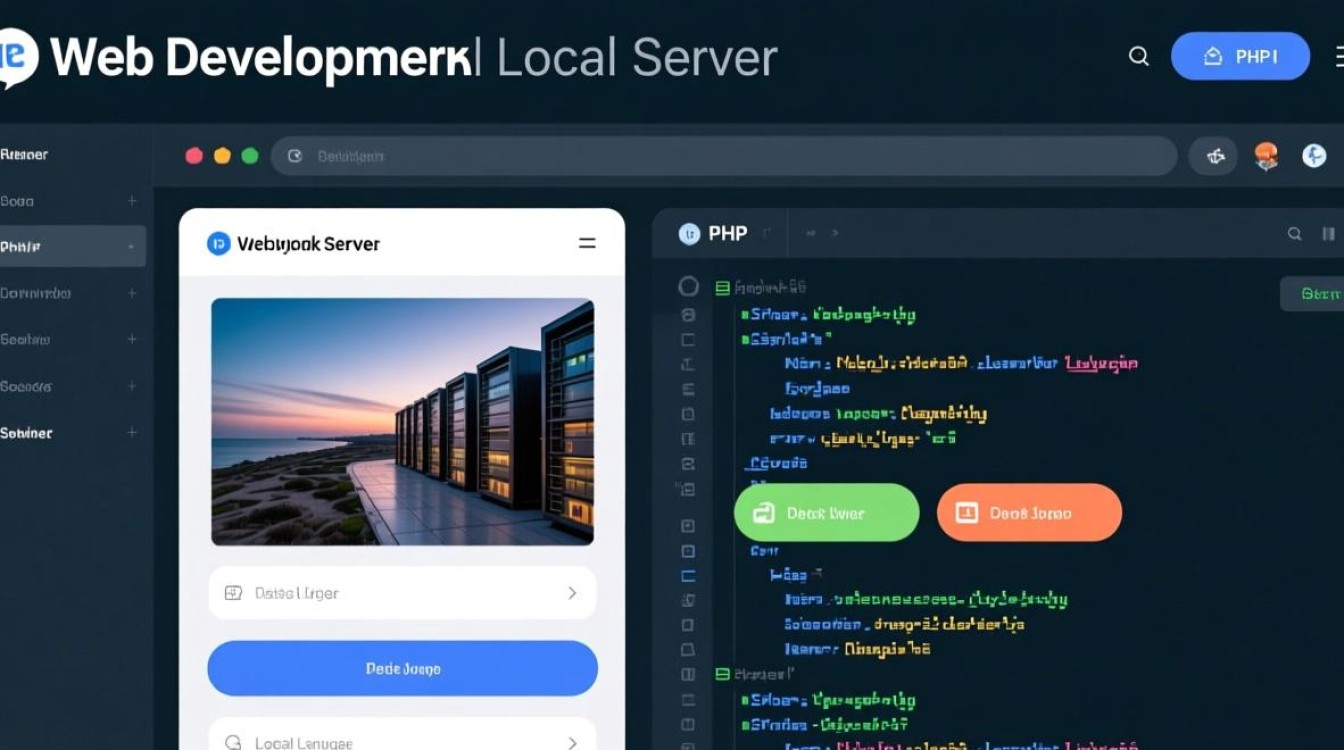Expand the row above Local Language in the card

572,593
